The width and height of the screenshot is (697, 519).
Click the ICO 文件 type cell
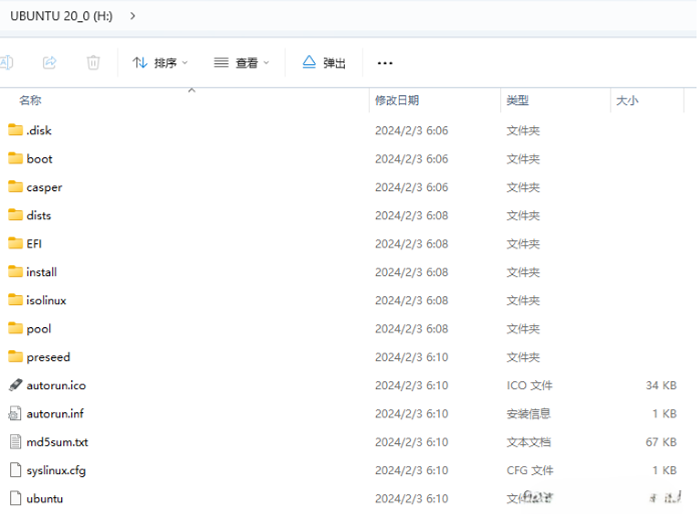pyautogui.click(x=529, y=385)
